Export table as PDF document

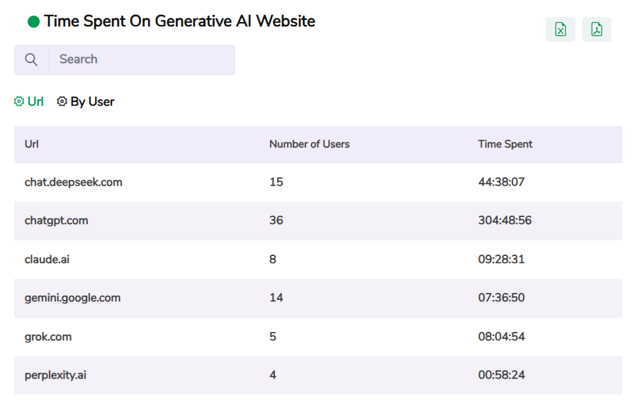click(x=597, y=29)
